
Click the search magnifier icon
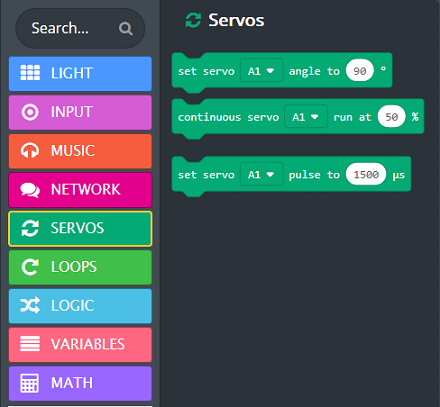click(126, 29)
